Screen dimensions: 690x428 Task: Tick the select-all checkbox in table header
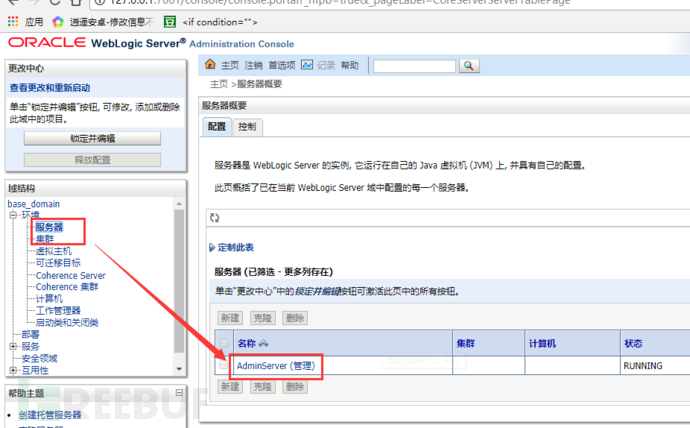tap(224, 343)
